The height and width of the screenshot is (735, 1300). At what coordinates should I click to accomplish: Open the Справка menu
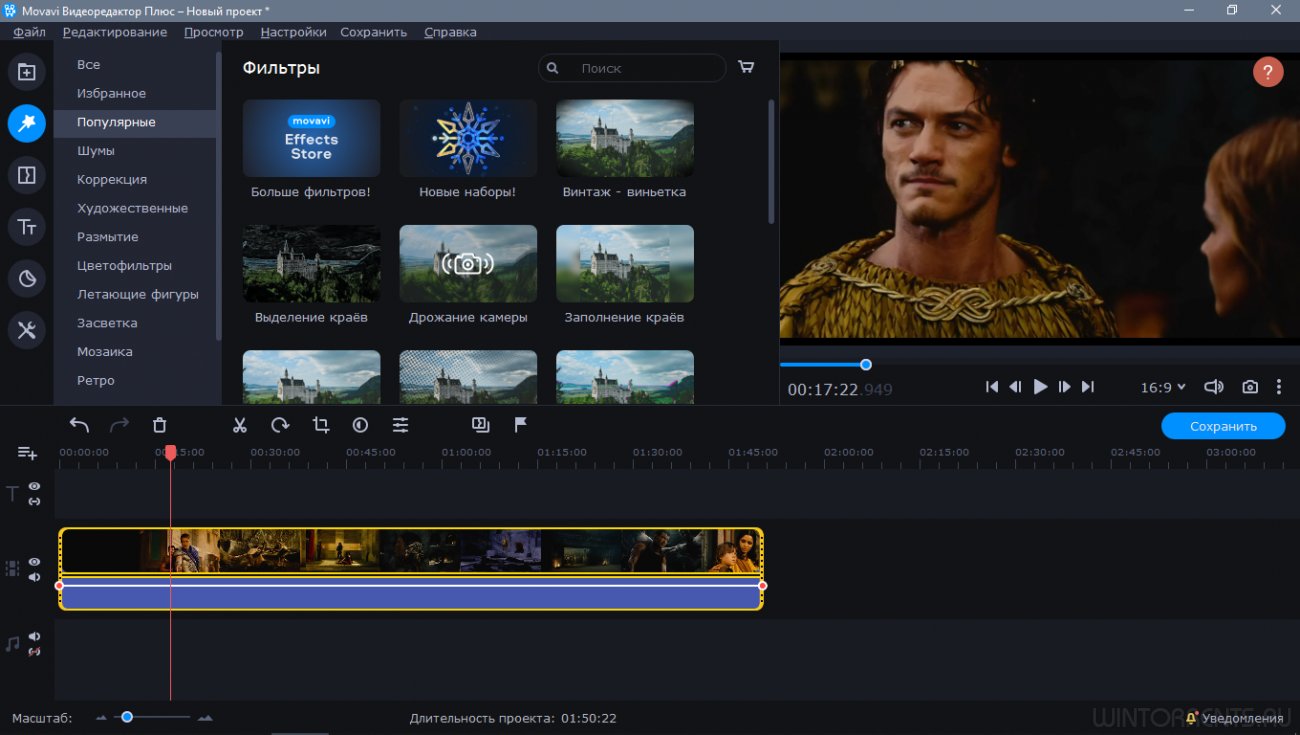point(450,32)
